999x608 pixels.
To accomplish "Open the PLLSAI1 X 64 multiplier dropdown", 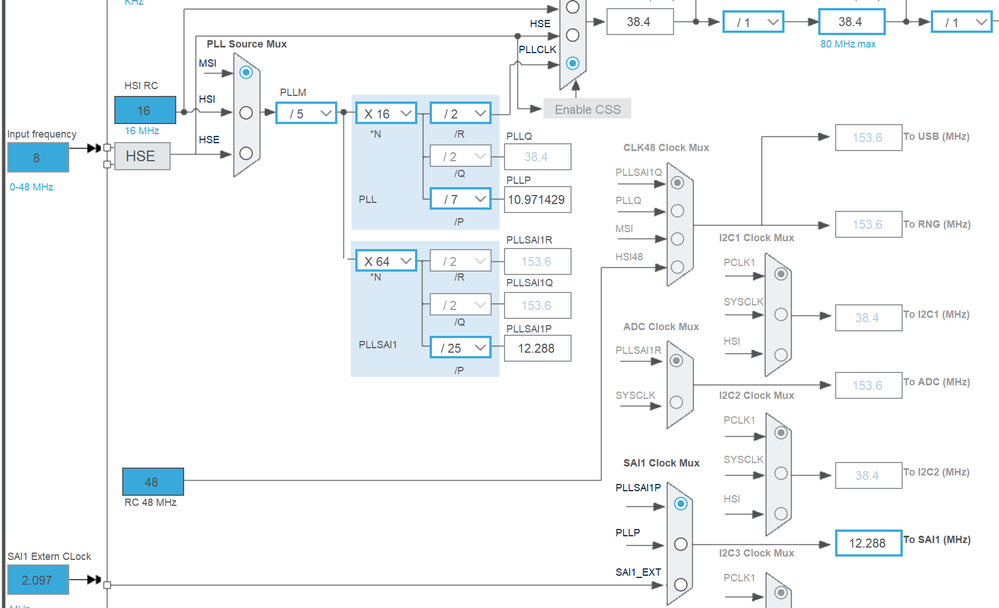I will pos(386,261).
